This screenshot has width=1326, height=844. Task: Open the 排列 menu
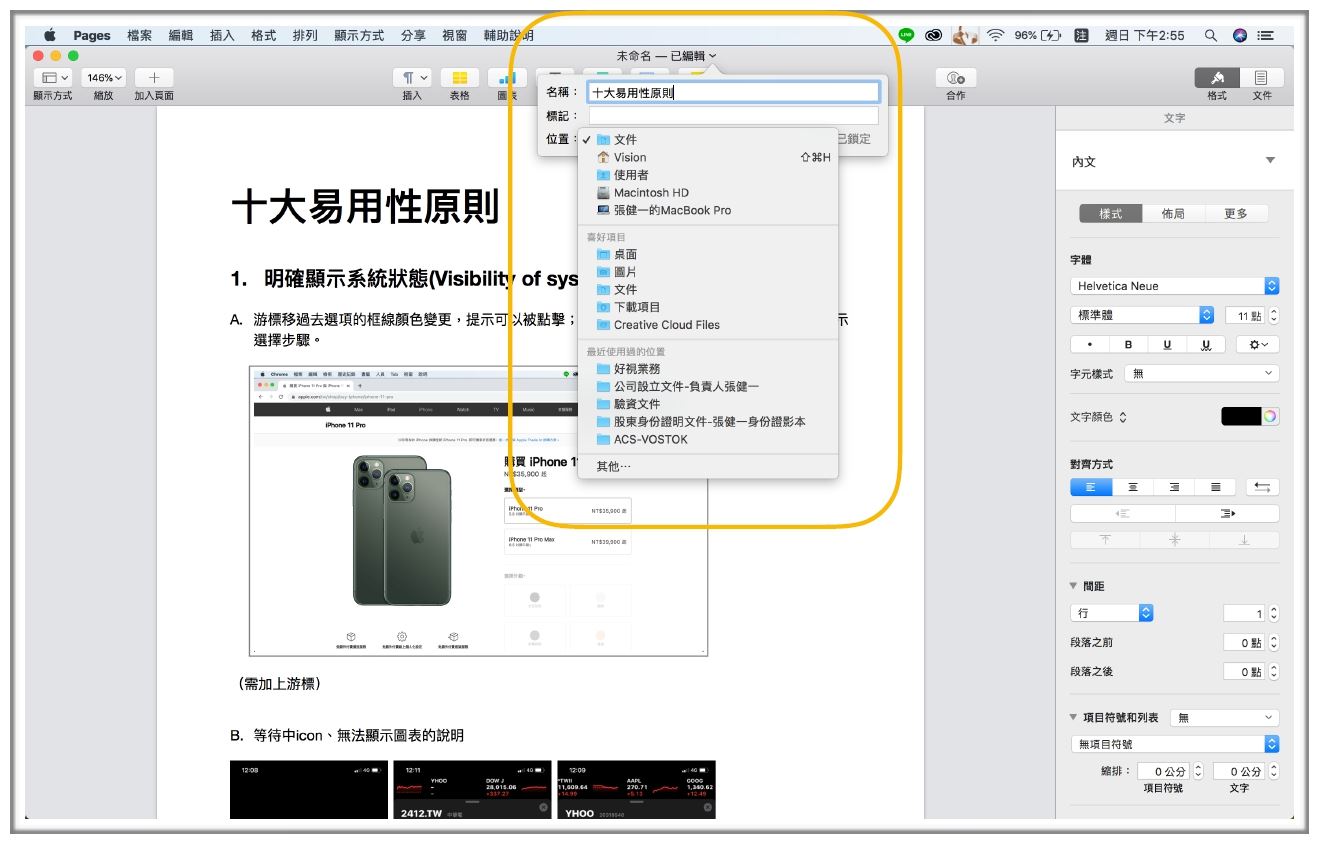[x=305, y=35]
